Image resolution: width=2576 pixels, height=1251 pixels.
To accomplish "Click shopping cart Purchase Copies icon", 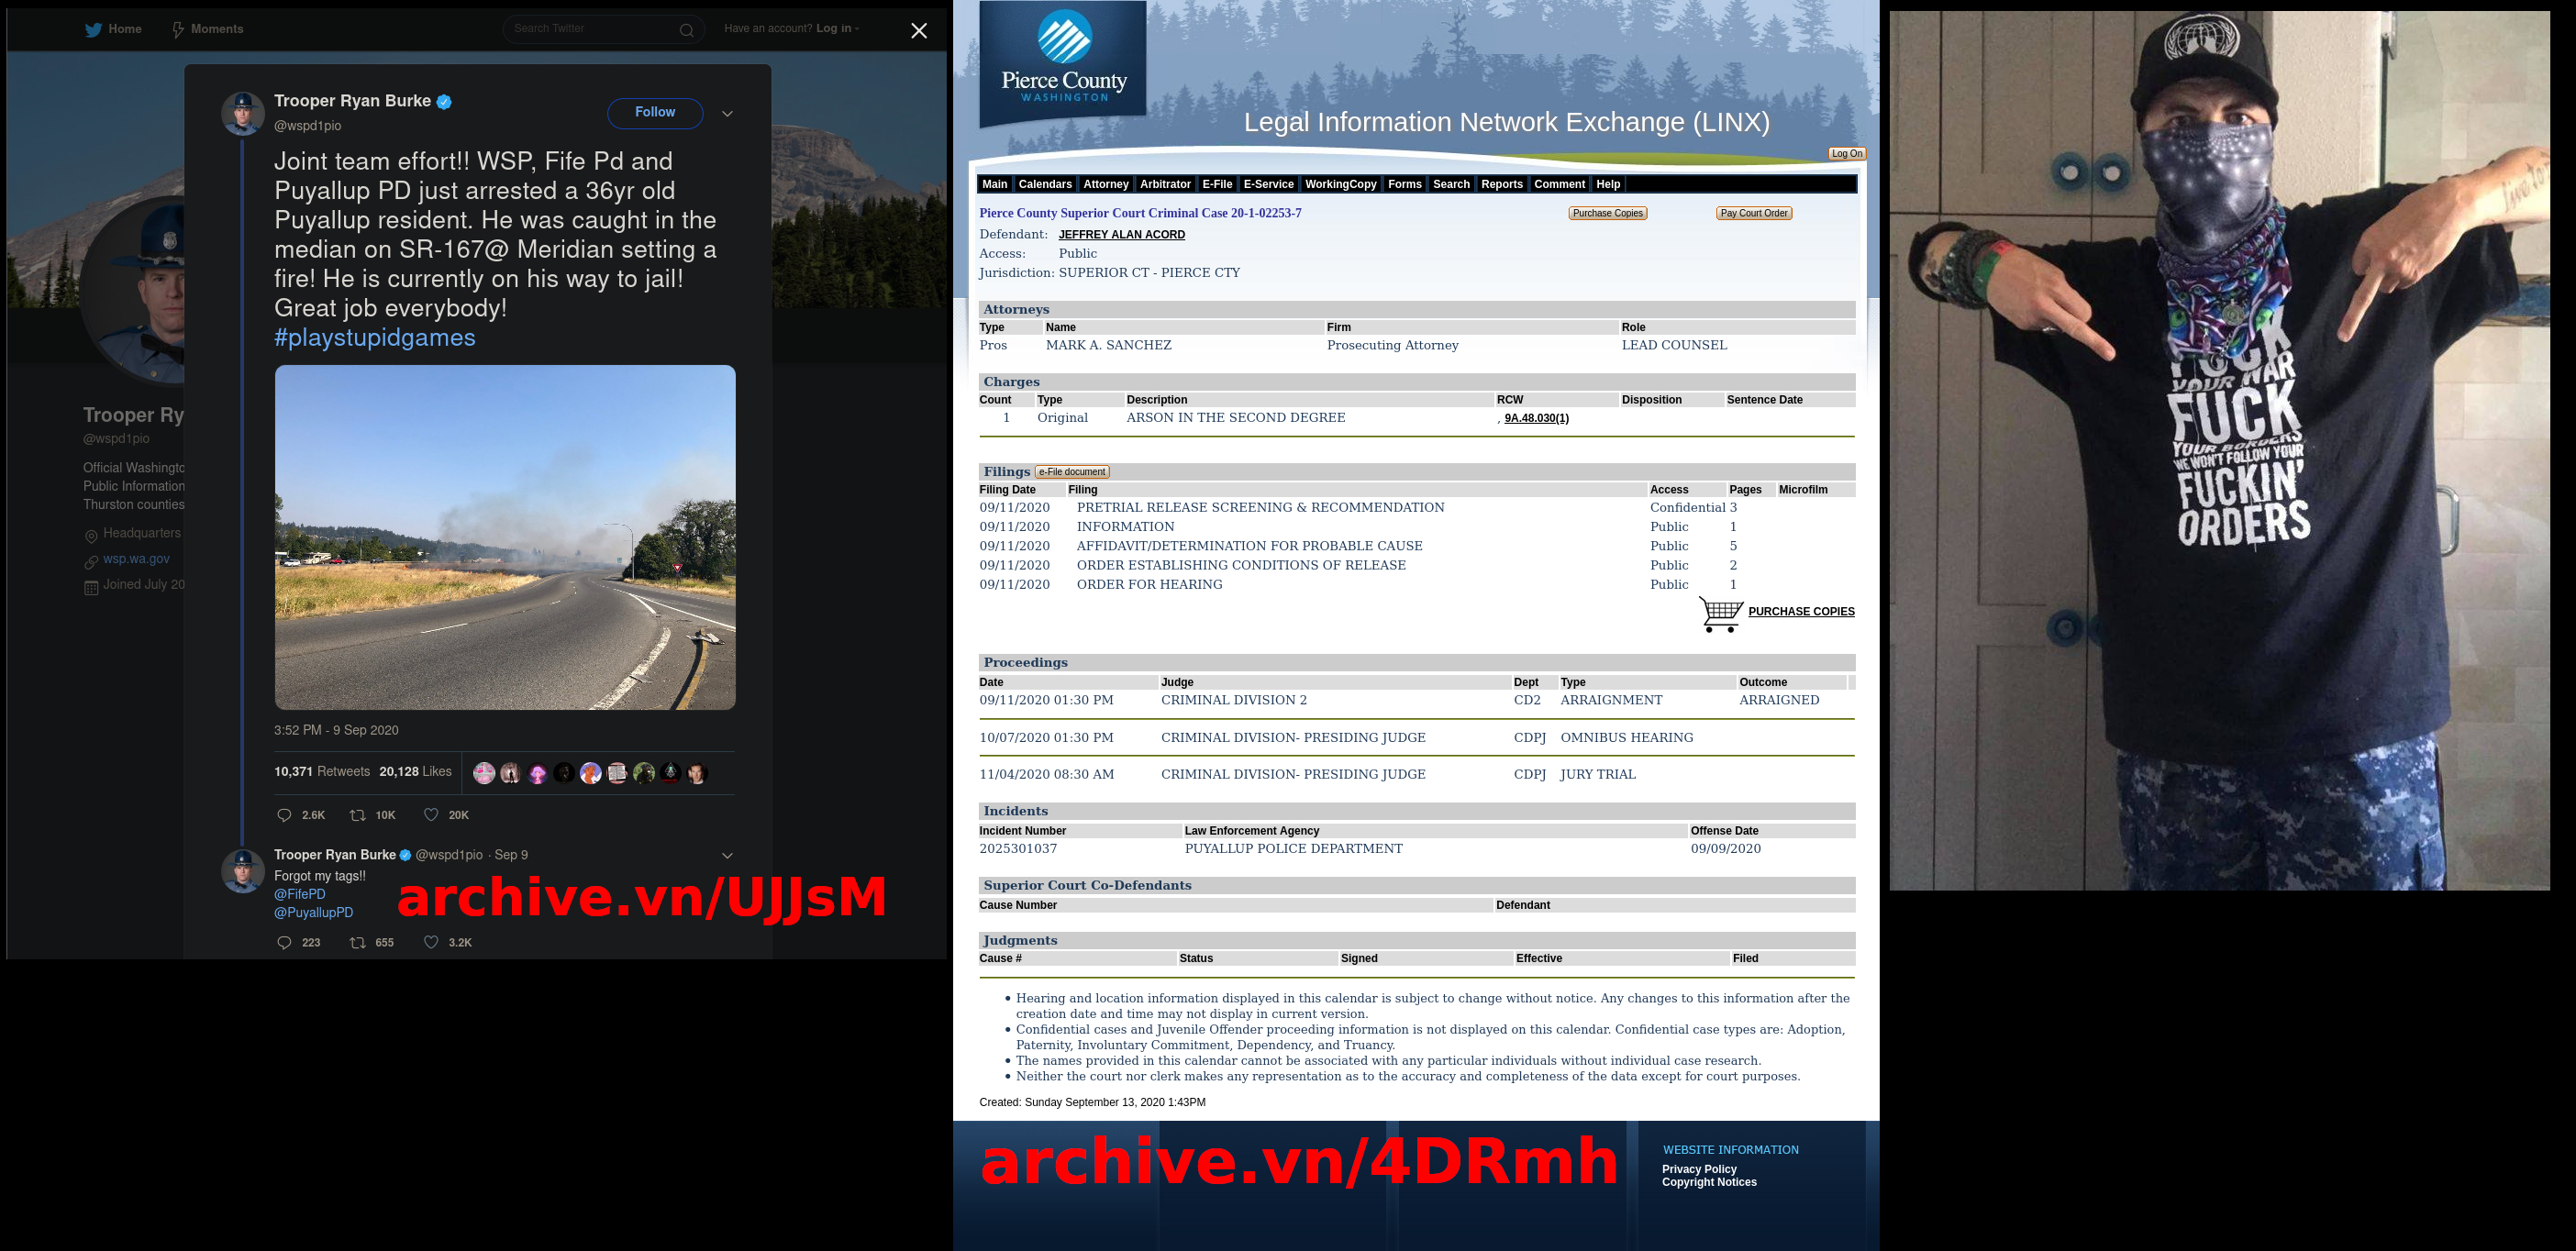I will [x=1720, y=613].
